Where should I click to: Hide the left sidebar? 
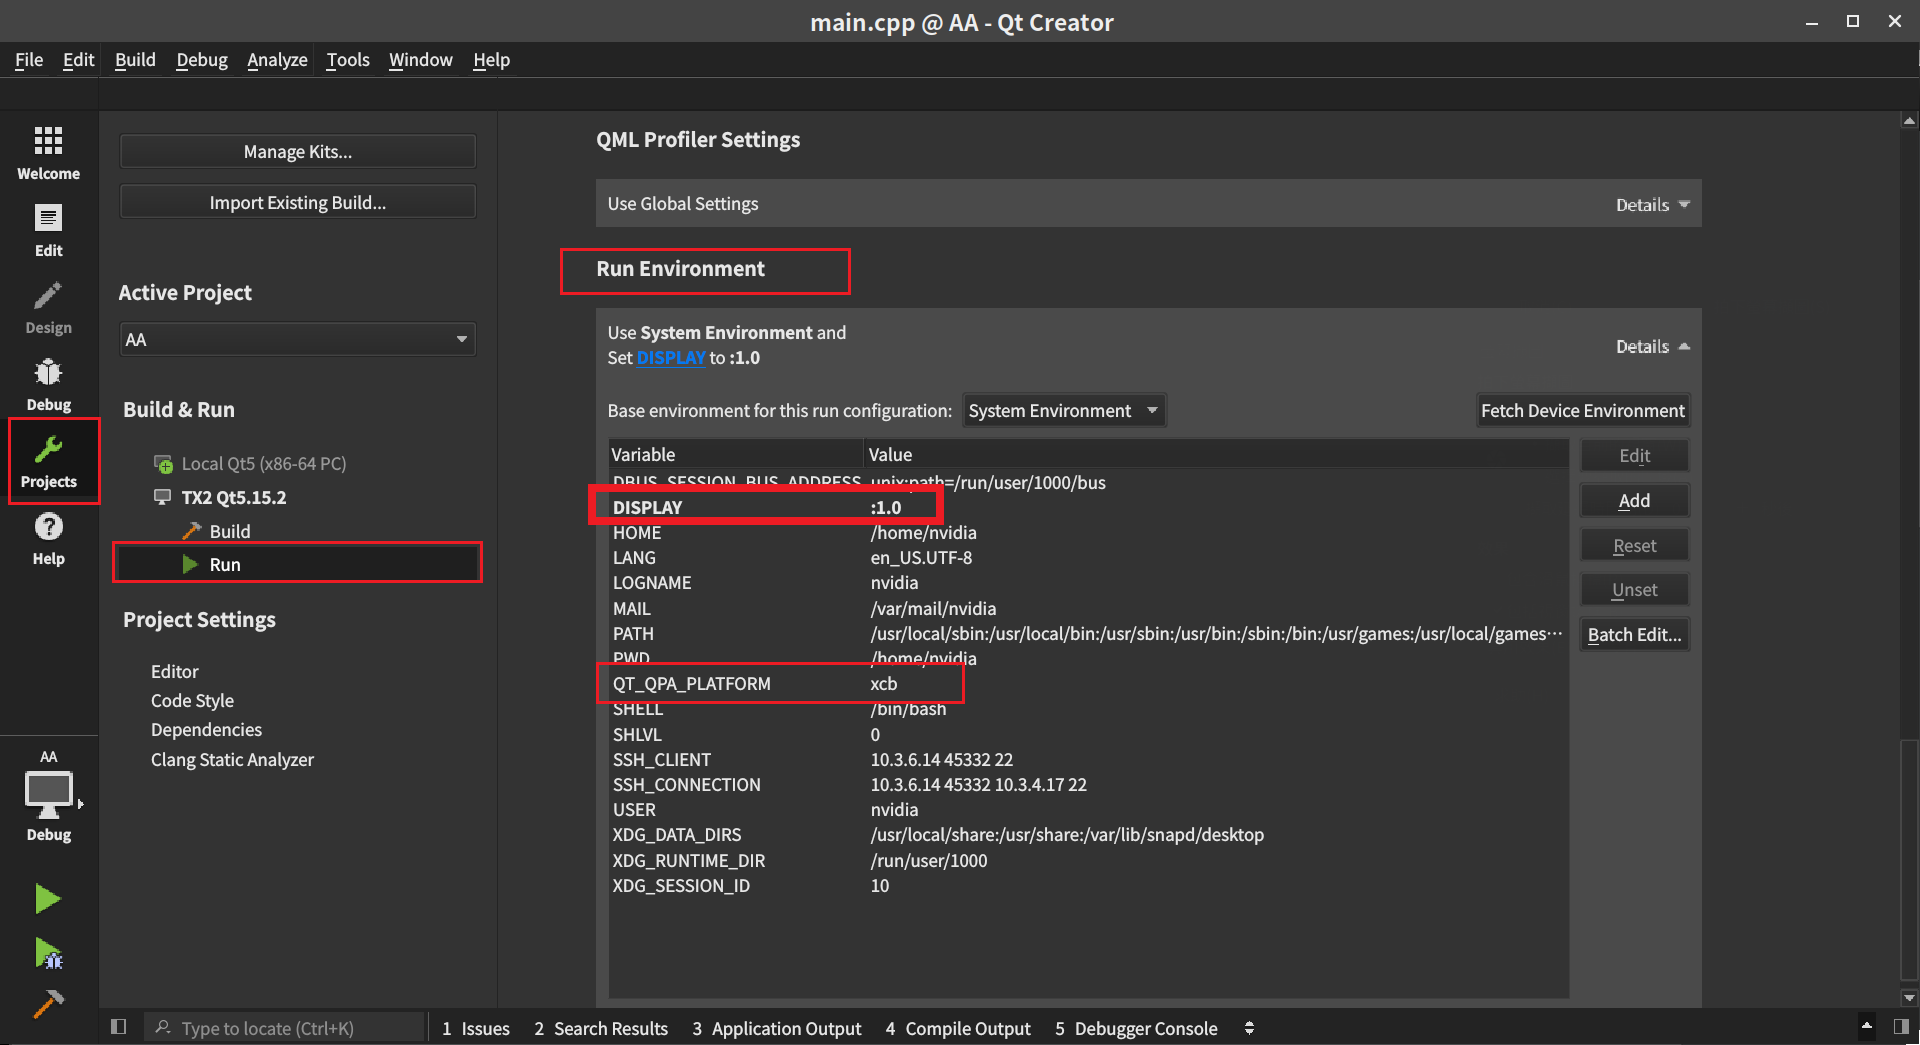click(x=118, y=1026)
